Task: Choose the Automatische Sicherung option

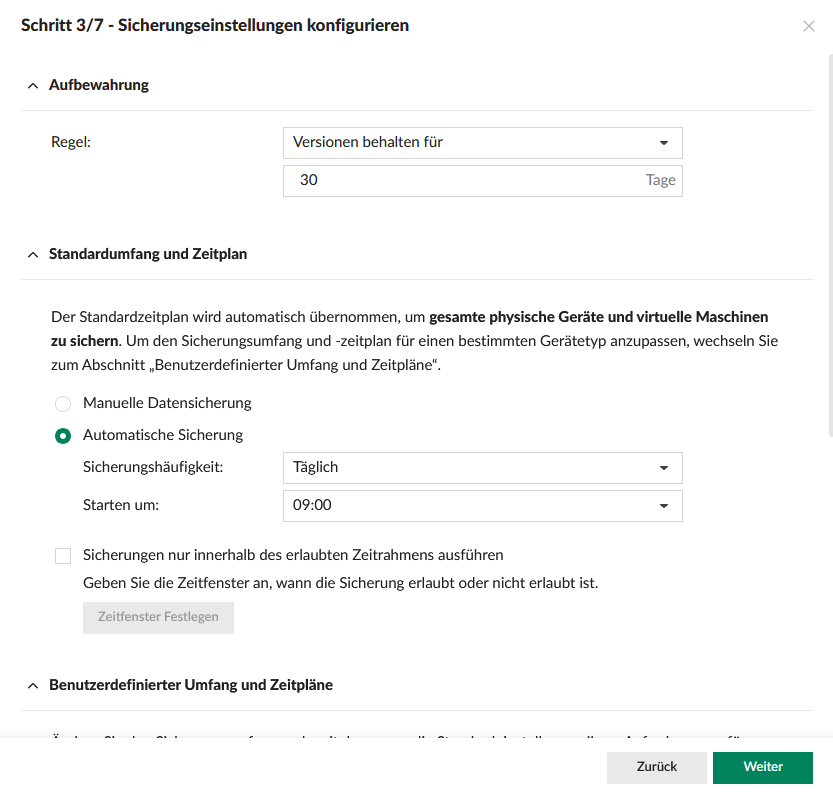Action: pyautogui.click(x=63, y=436)
